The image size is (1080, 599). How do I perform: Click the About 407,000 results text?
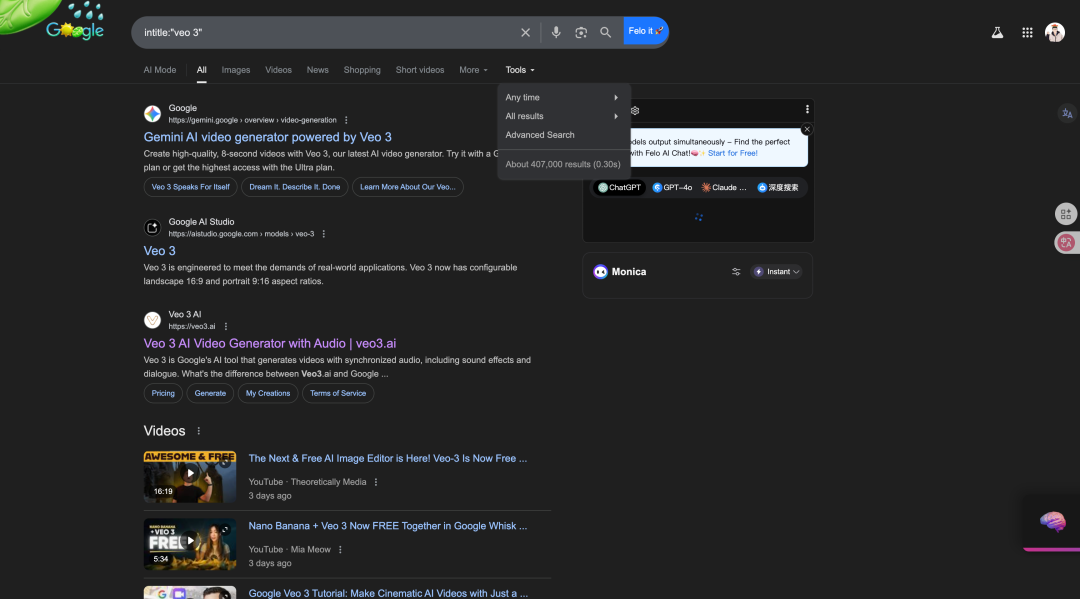coord(563,165)
